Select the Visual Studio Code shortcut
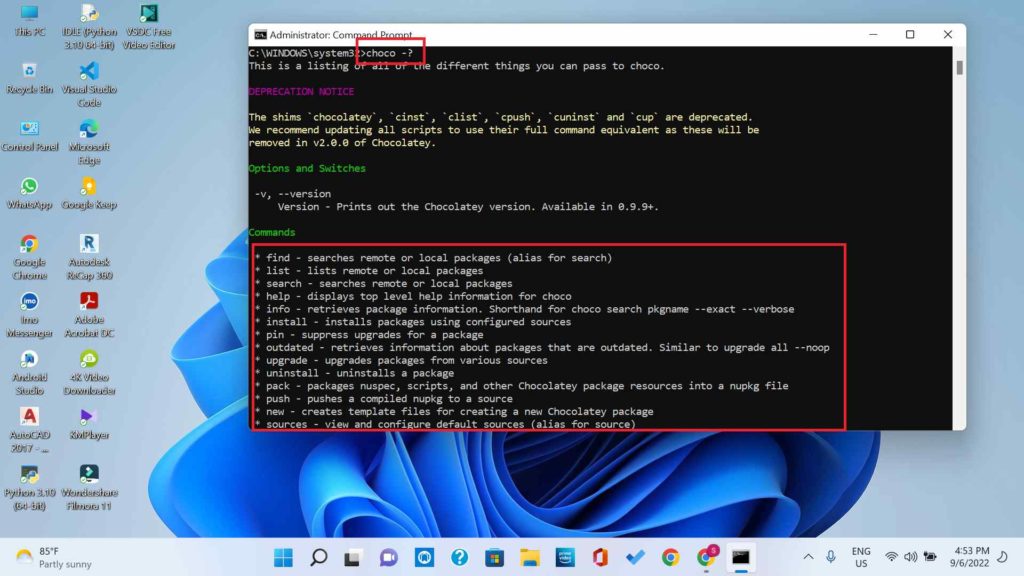 89,84
